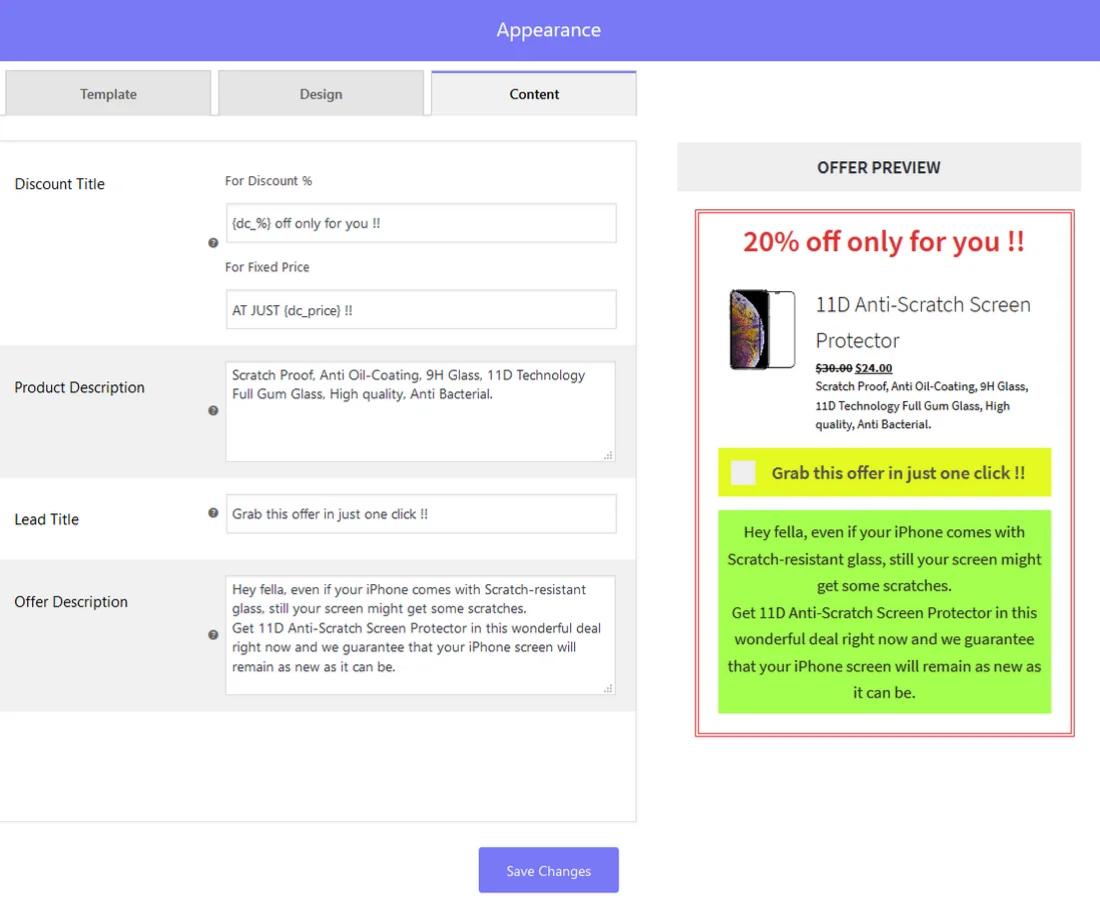Screen dimensions: 1100x903
Task: Click the Offer Description textarea resize grip
Action: 609,686
